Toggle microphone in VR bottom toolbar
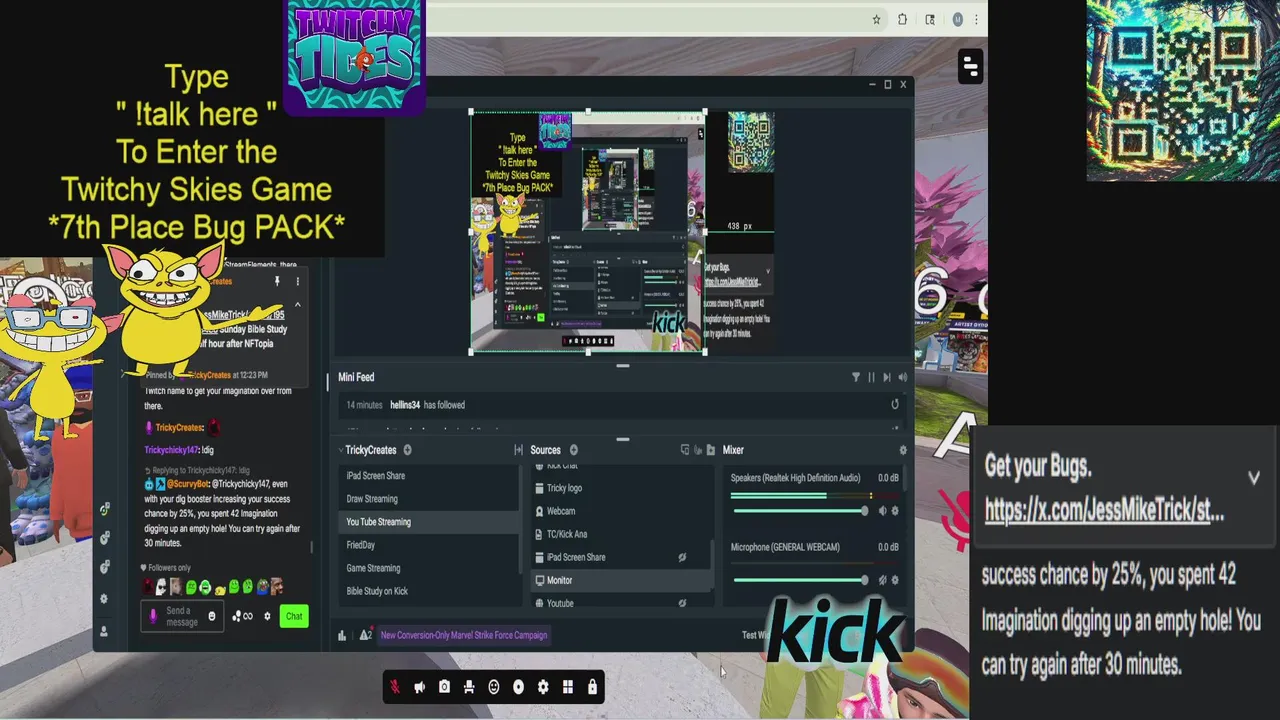 (395, 687)
